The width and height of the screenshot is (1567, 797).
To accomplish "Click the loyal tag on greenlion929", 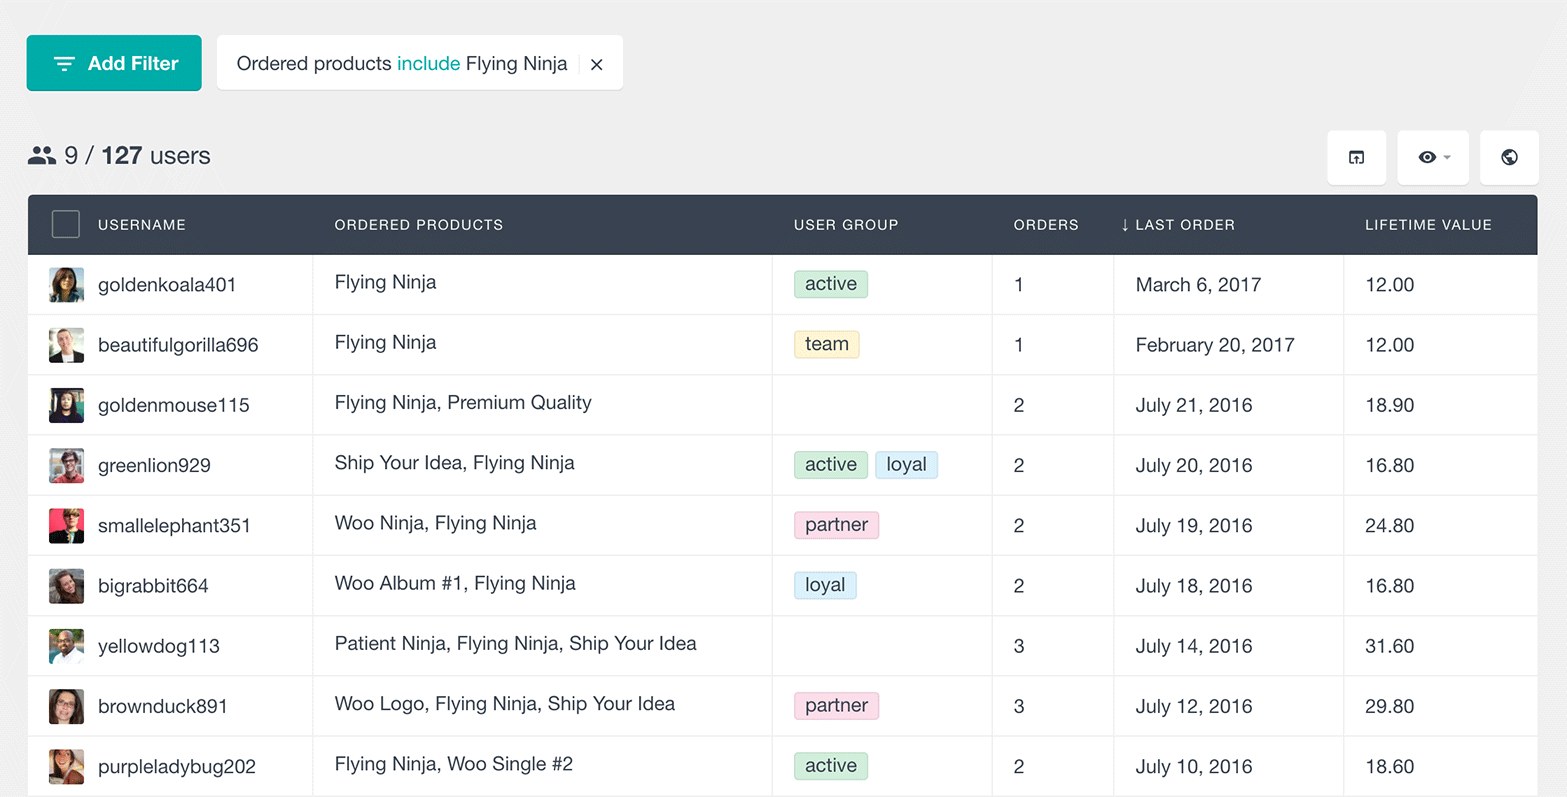I will [906, 464].
